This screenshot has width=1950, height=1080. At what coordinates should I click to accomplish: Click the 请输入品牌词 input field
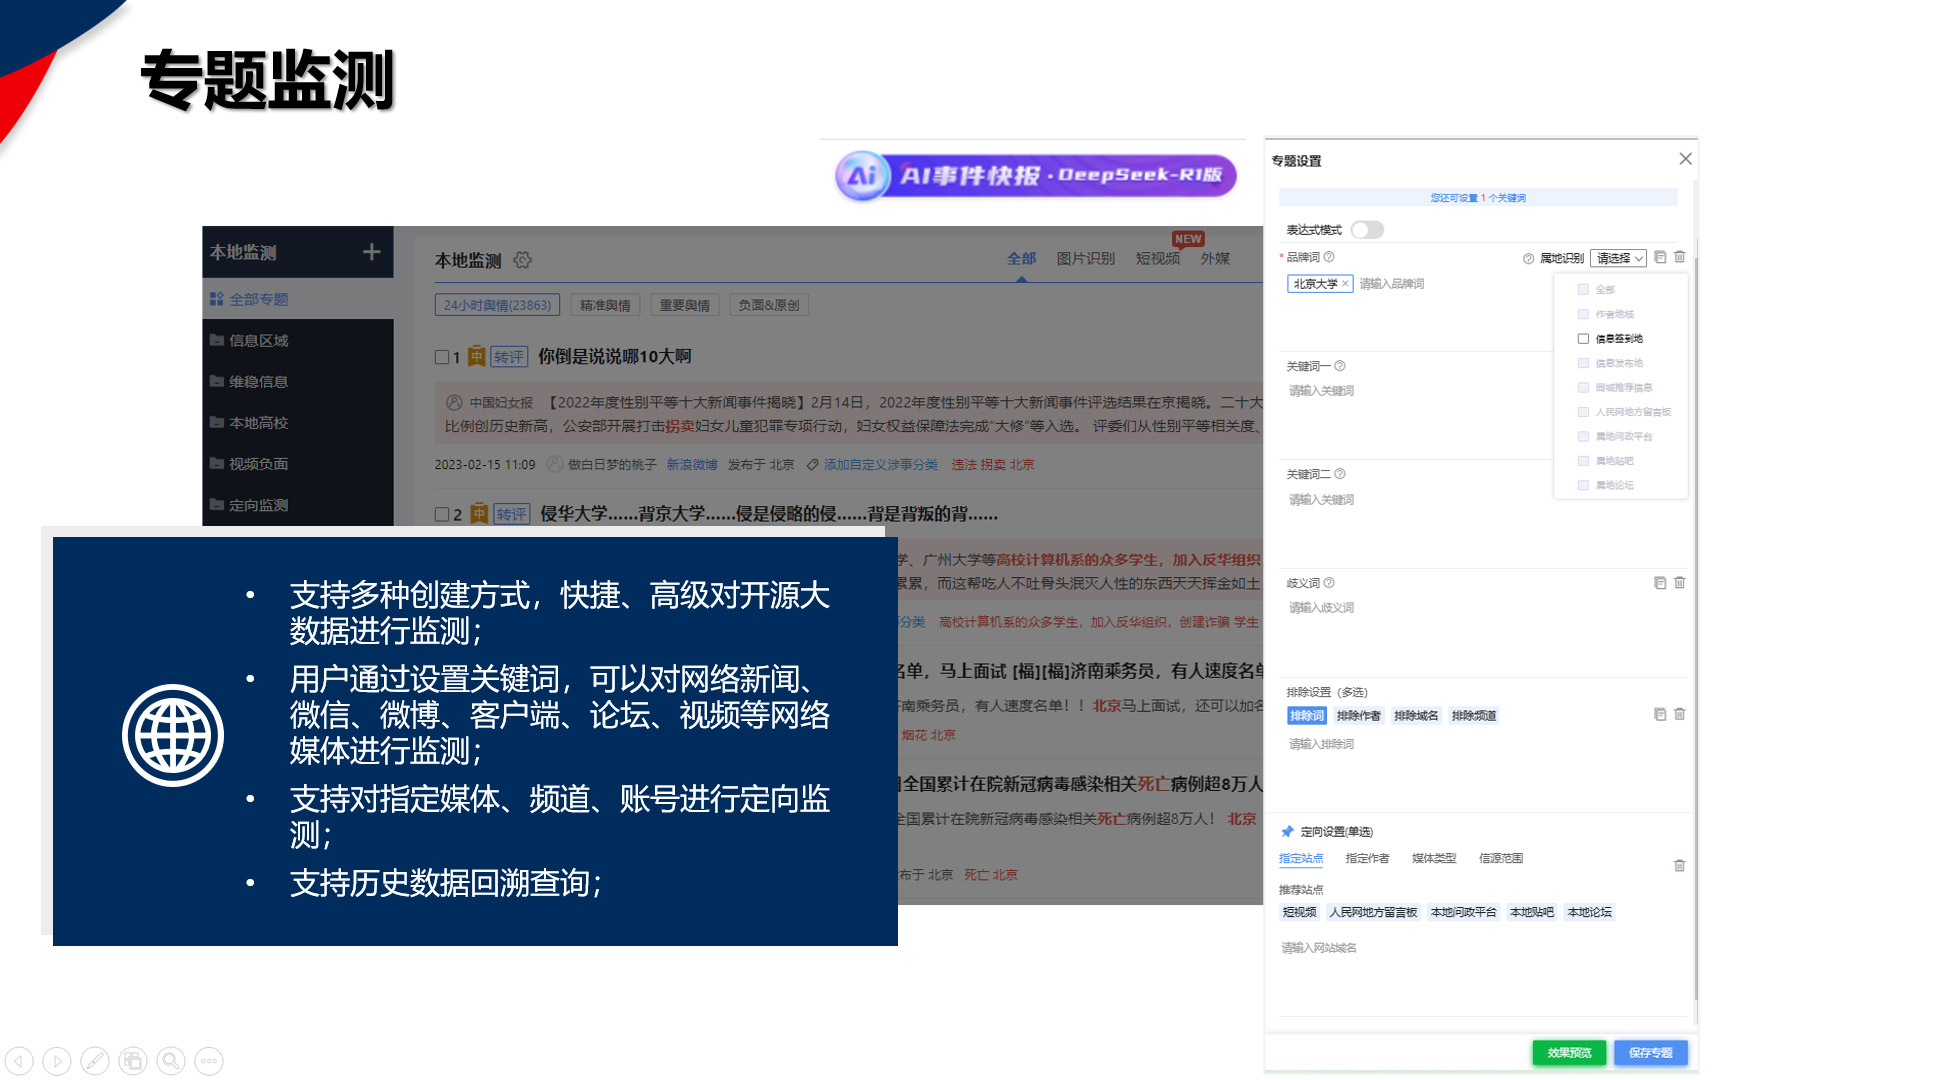point(1391,284)
